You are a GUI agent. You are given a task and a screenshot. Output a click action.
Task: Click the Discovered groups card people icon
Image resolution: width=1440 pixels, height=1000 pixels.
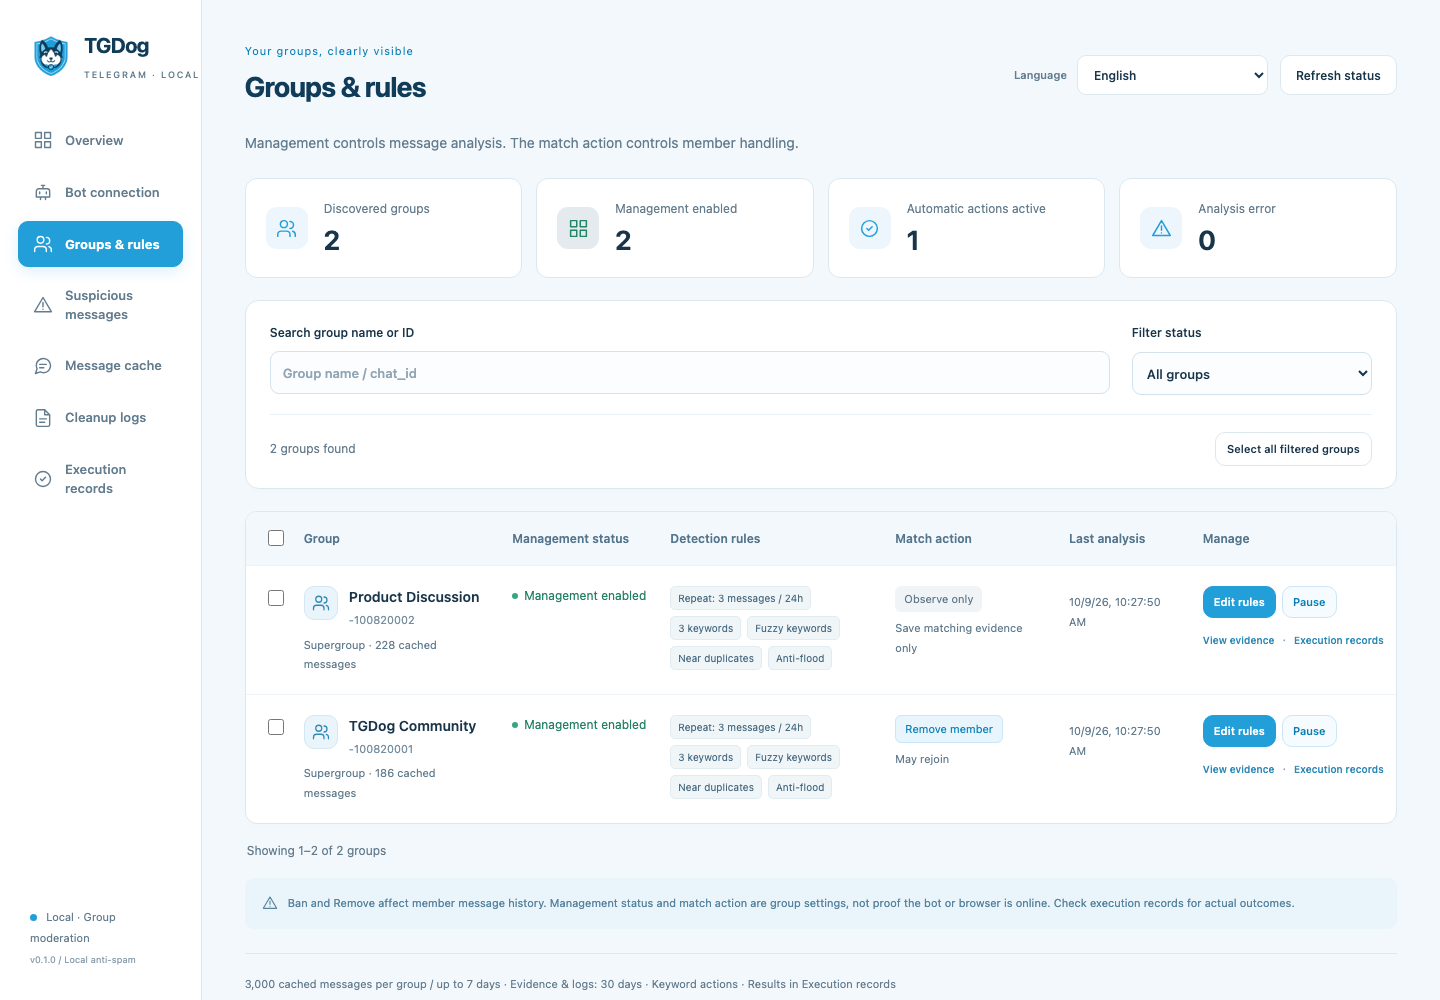[x=287, y=228]
